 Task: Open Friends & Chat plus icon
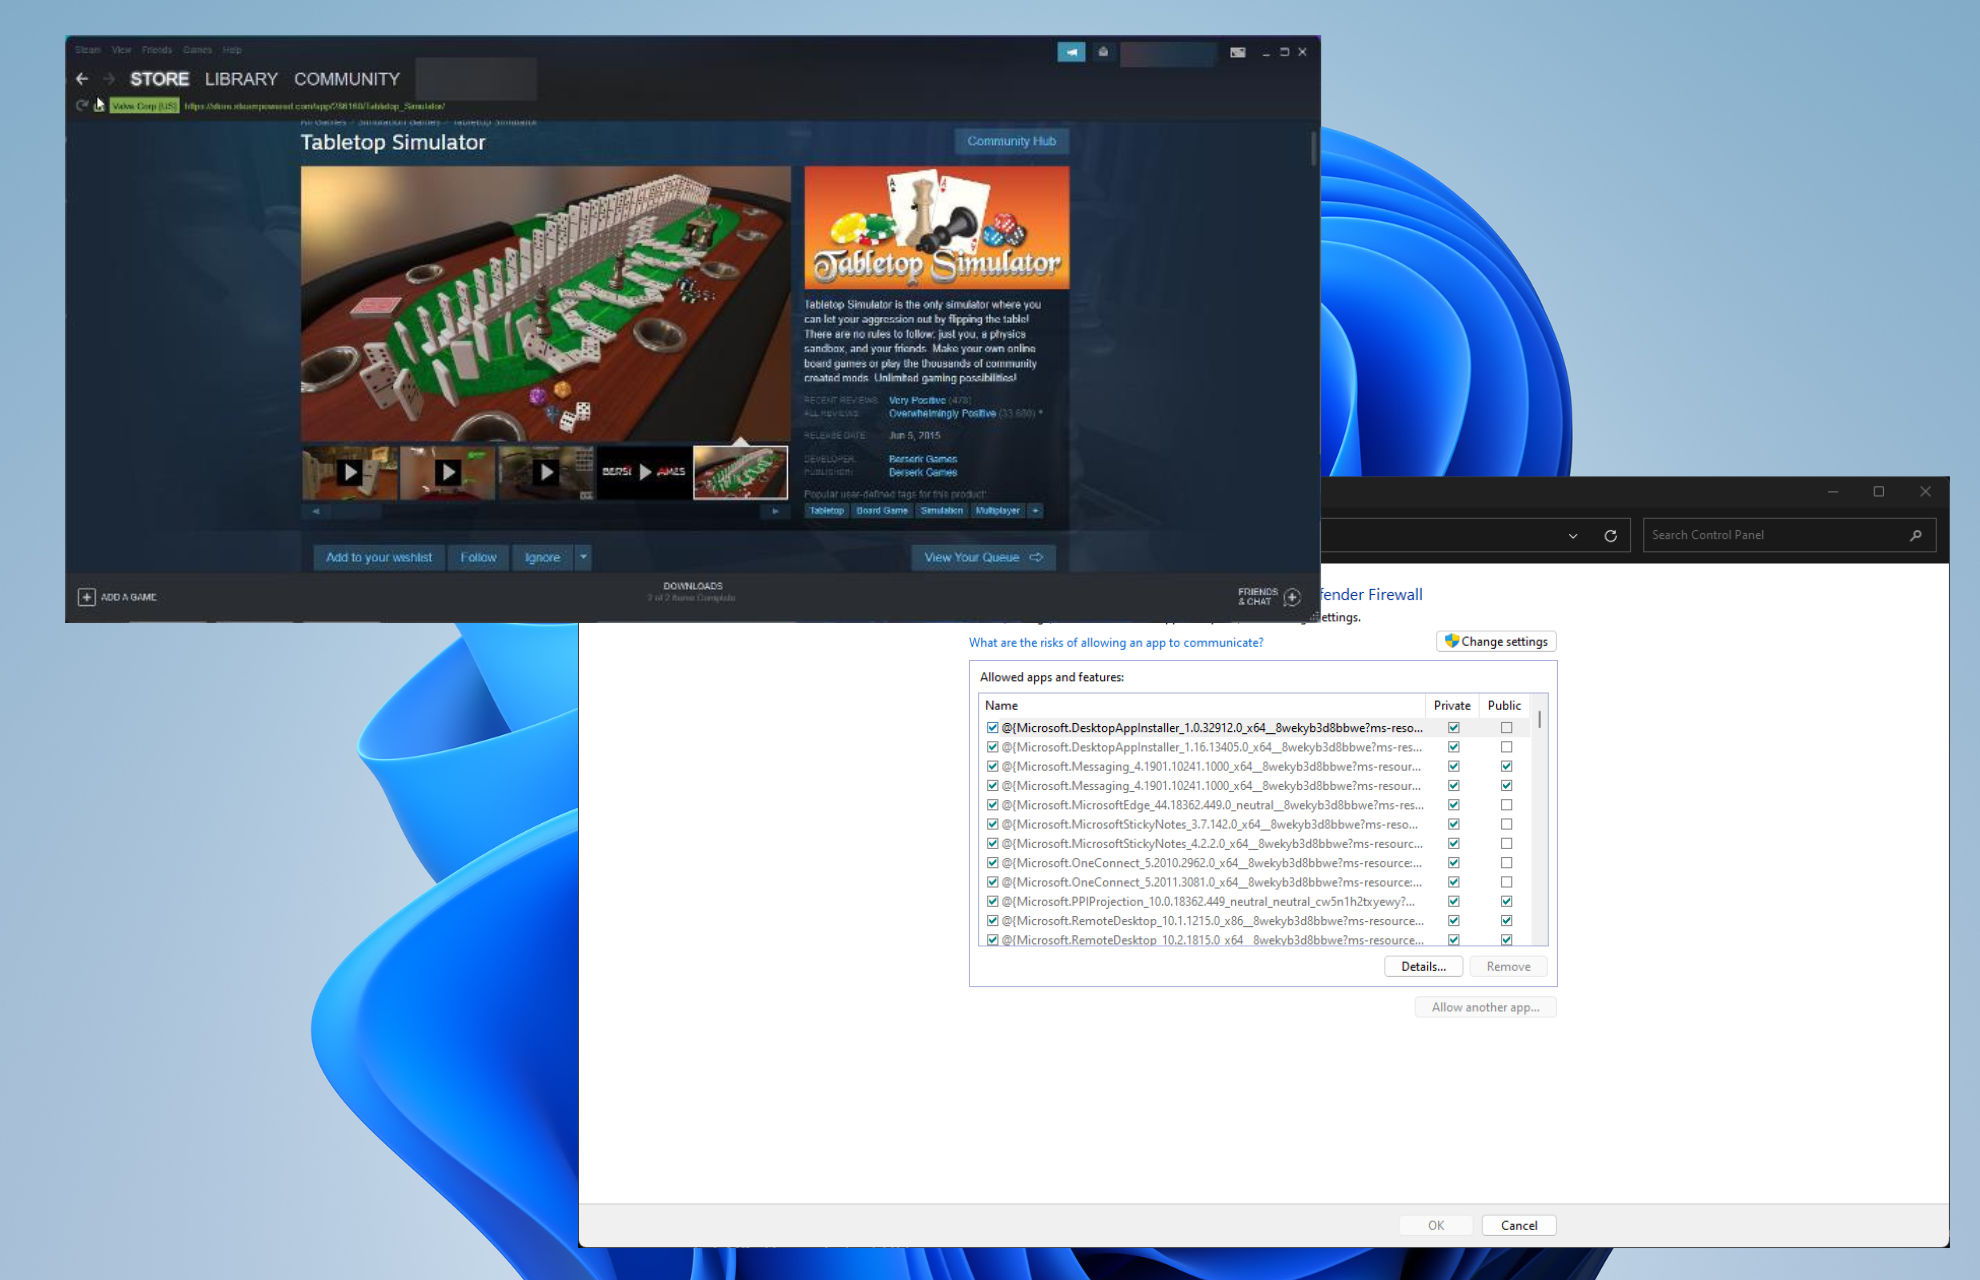[1292, 597]
